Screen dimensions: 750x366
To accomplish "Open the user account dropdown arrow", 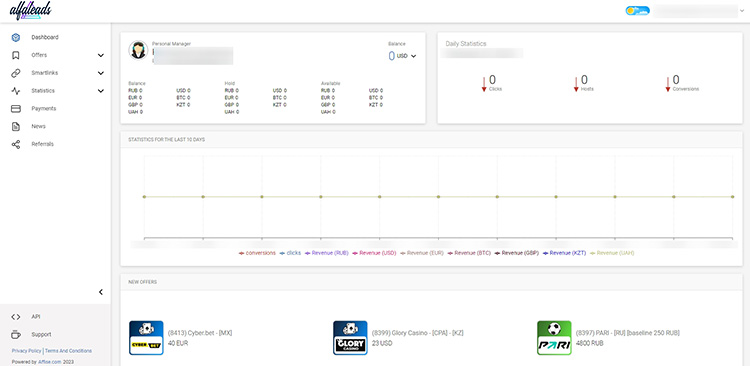I will pos(742,11).
